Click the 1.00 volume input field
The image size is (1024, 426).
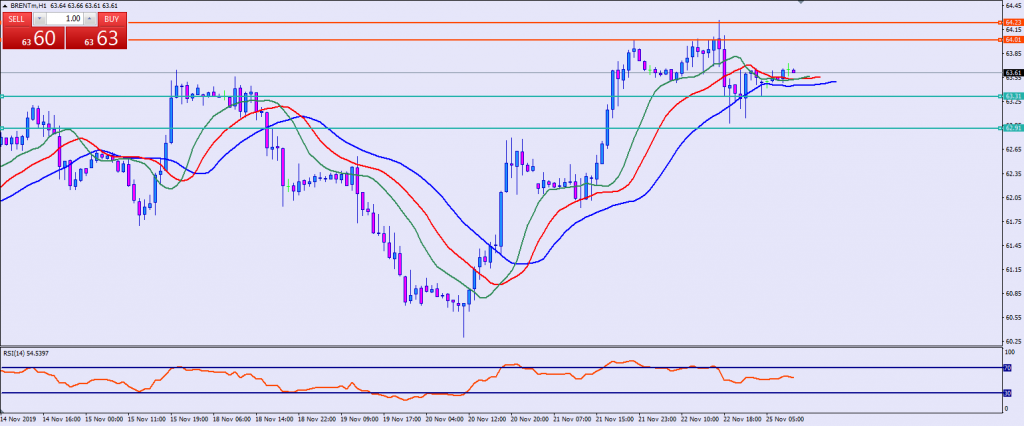point(65,18)
